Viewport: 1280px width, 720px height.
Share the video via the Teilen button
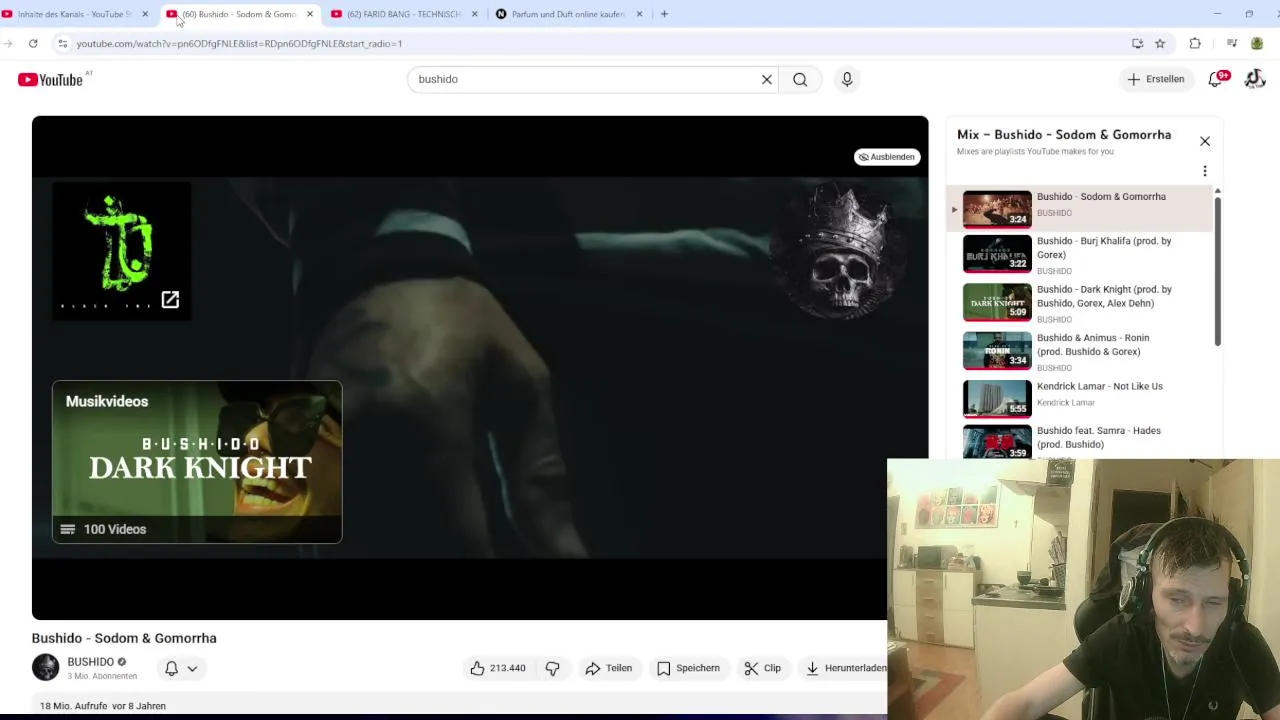(608, 668)
